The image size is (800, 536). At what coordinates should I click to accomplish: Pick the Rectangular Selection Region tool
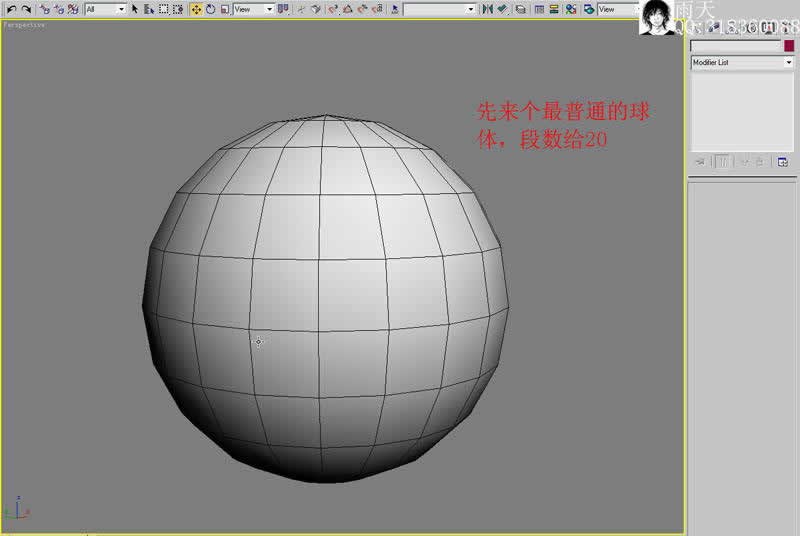tap(163, 9)
